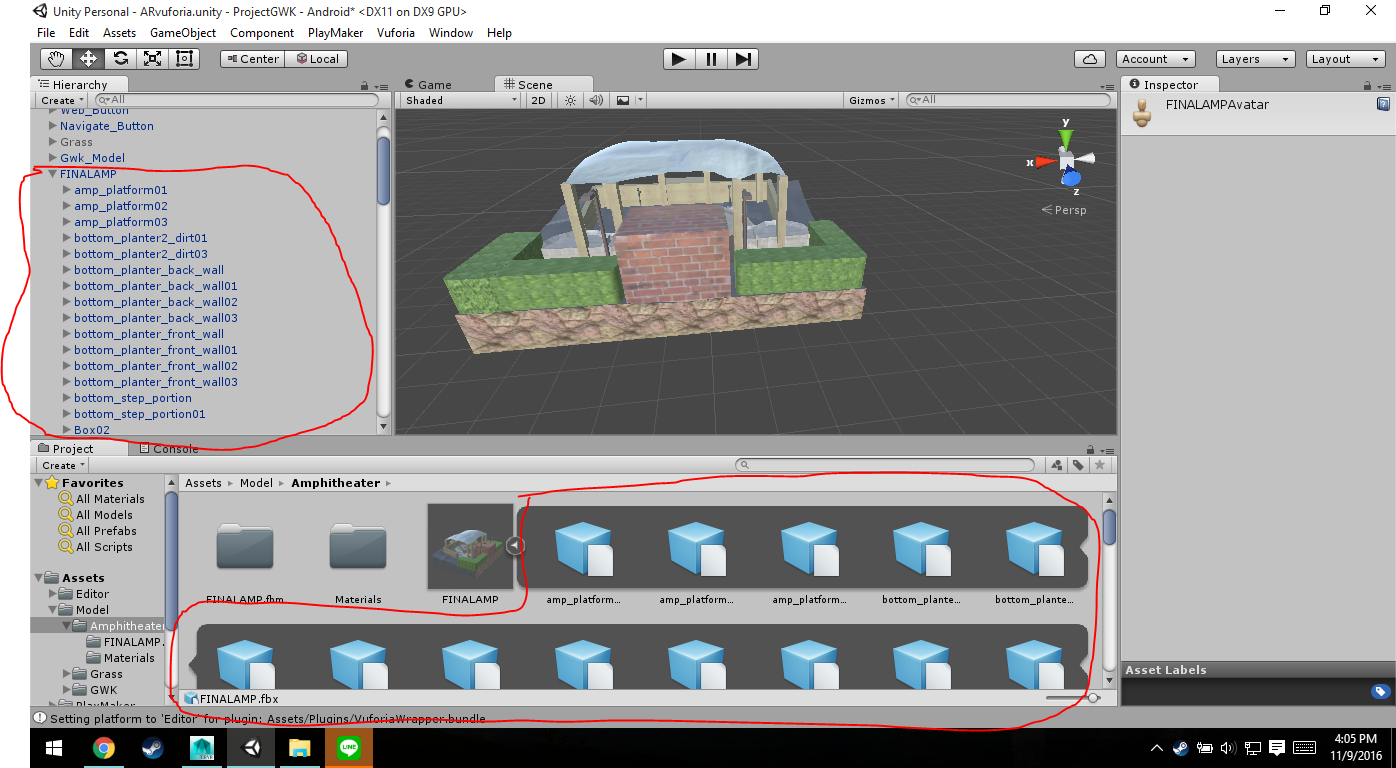
Task: Open File Explorer from the taskbar
Action: coord(300,747)
